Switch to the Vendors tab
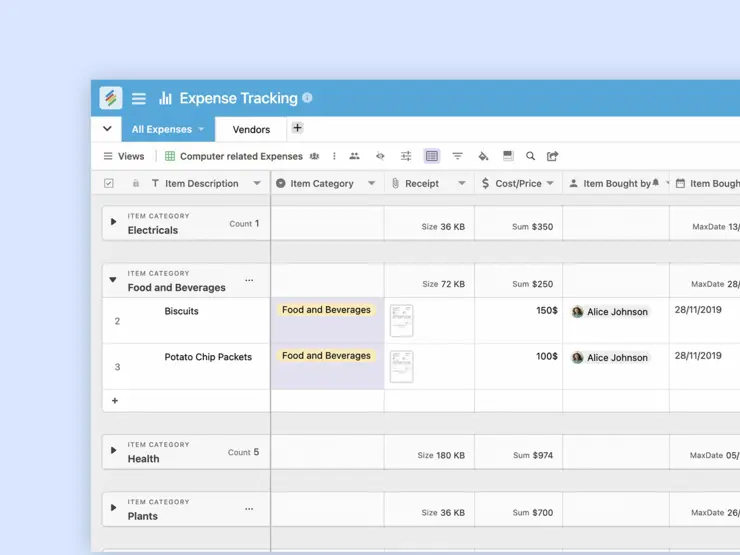 pyautogui.click(x=251, y=129)
